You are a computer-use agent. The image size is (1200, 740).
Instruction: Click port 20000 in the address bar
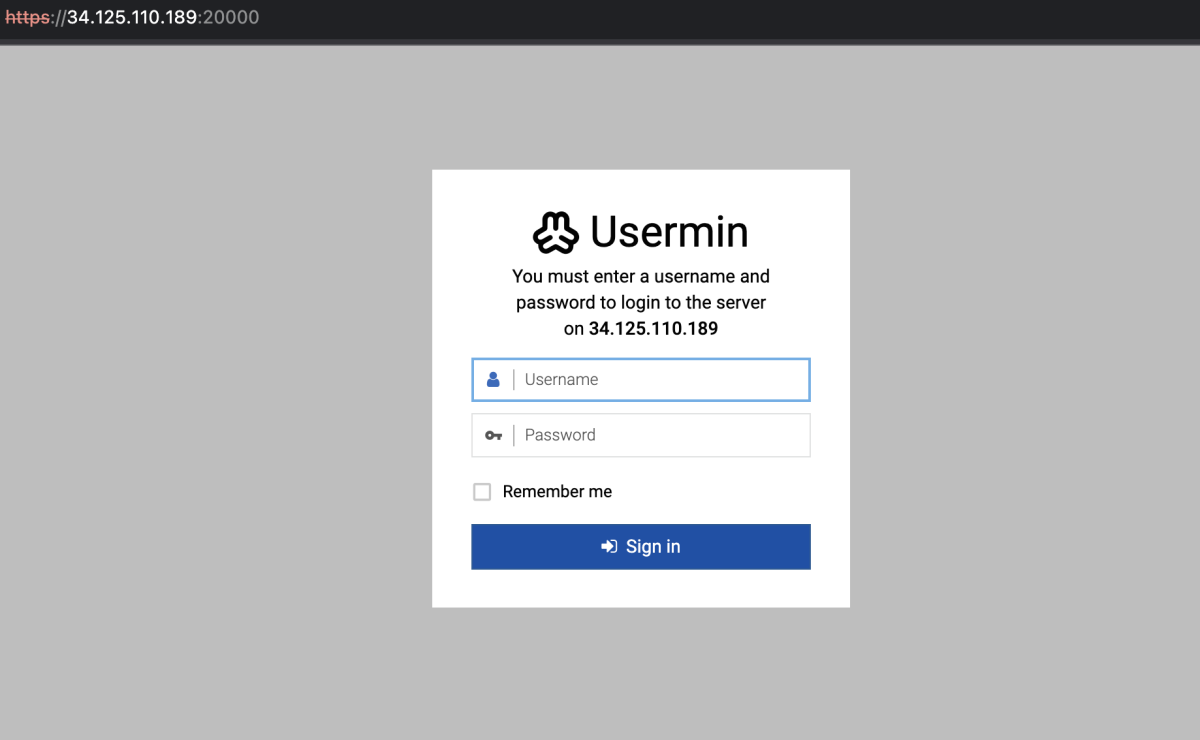click(231, 18)
